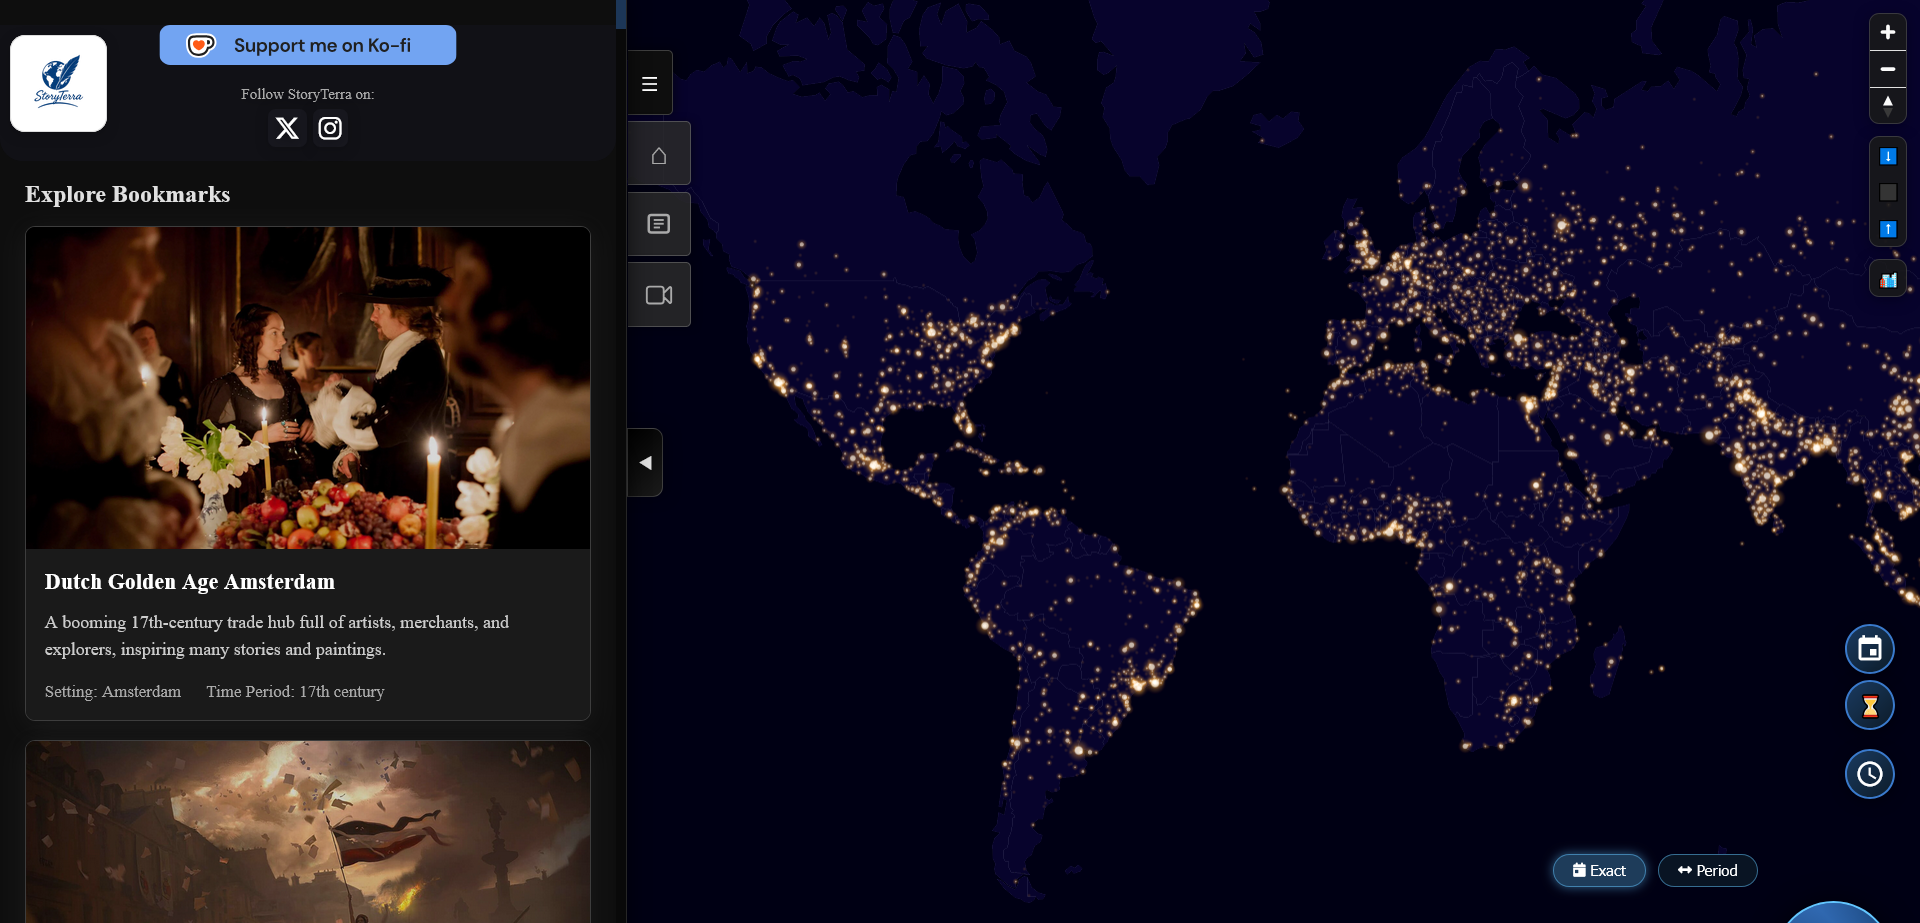The image size is (1920, 923).
Task: Open the clock round button
Action: click(x=1869, y=774)
